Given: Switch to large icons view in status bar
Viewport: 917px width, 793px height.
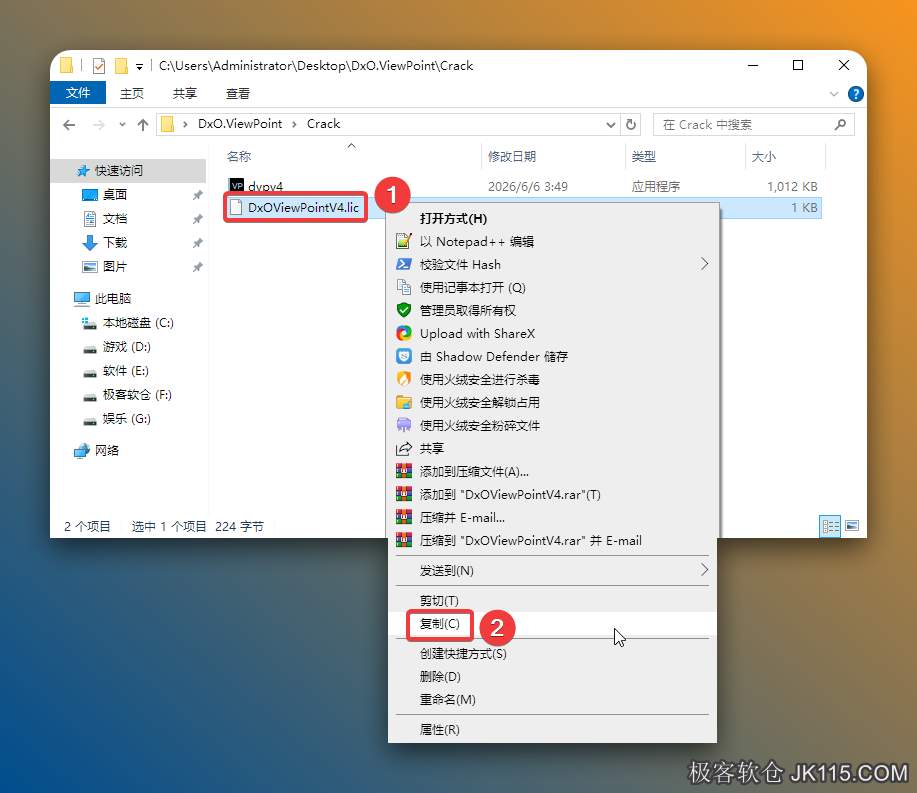Looking at the screenshot, I should point(852,526).
